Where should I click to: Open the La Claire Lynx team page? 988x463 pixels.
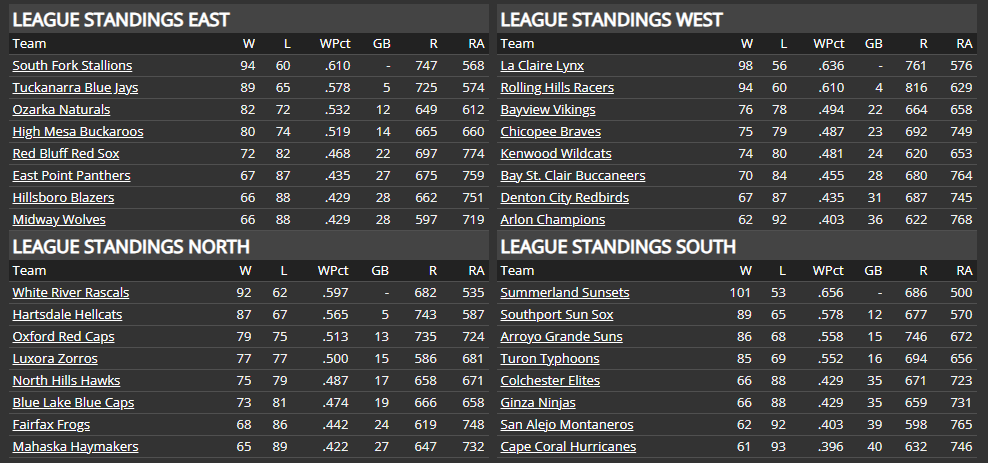pyautogui.click(x=542, y=66)
